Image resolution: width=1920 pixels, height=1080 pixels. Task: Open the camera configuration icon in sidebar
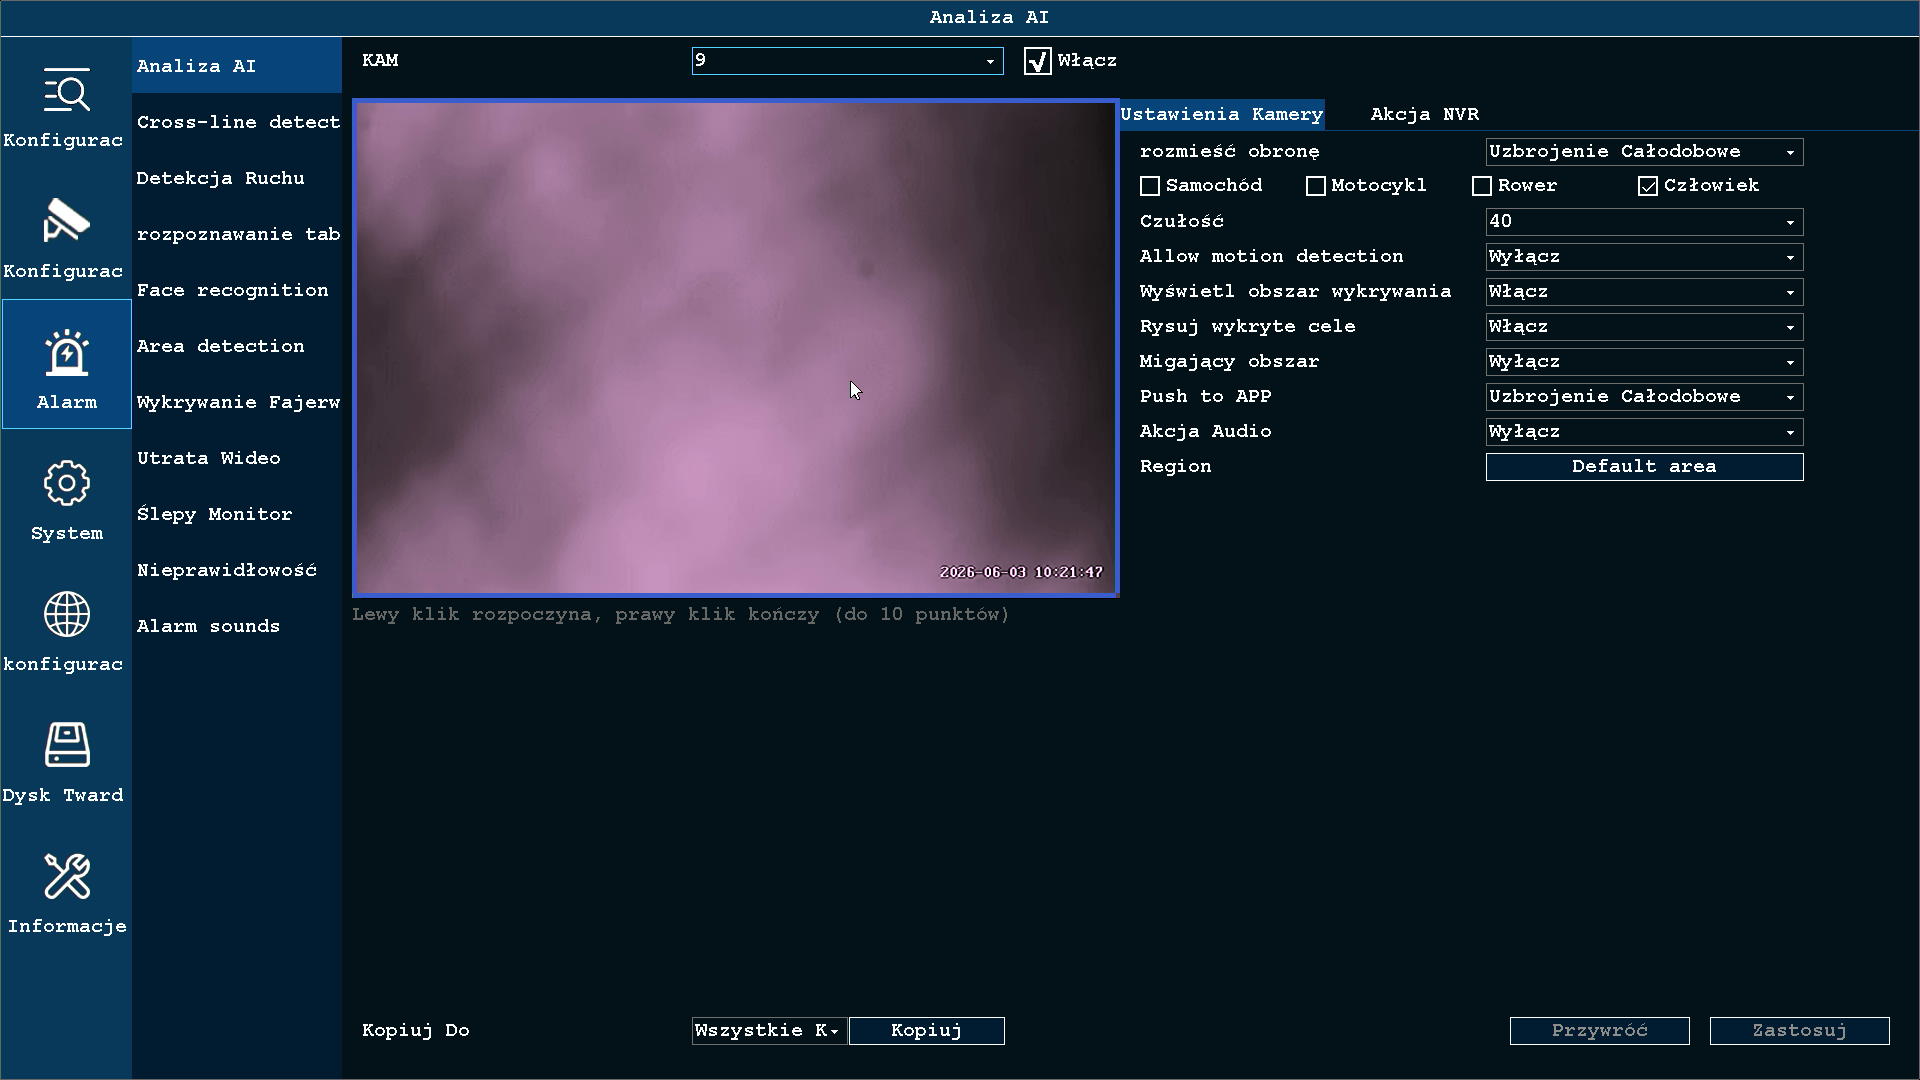coord(66,221)
